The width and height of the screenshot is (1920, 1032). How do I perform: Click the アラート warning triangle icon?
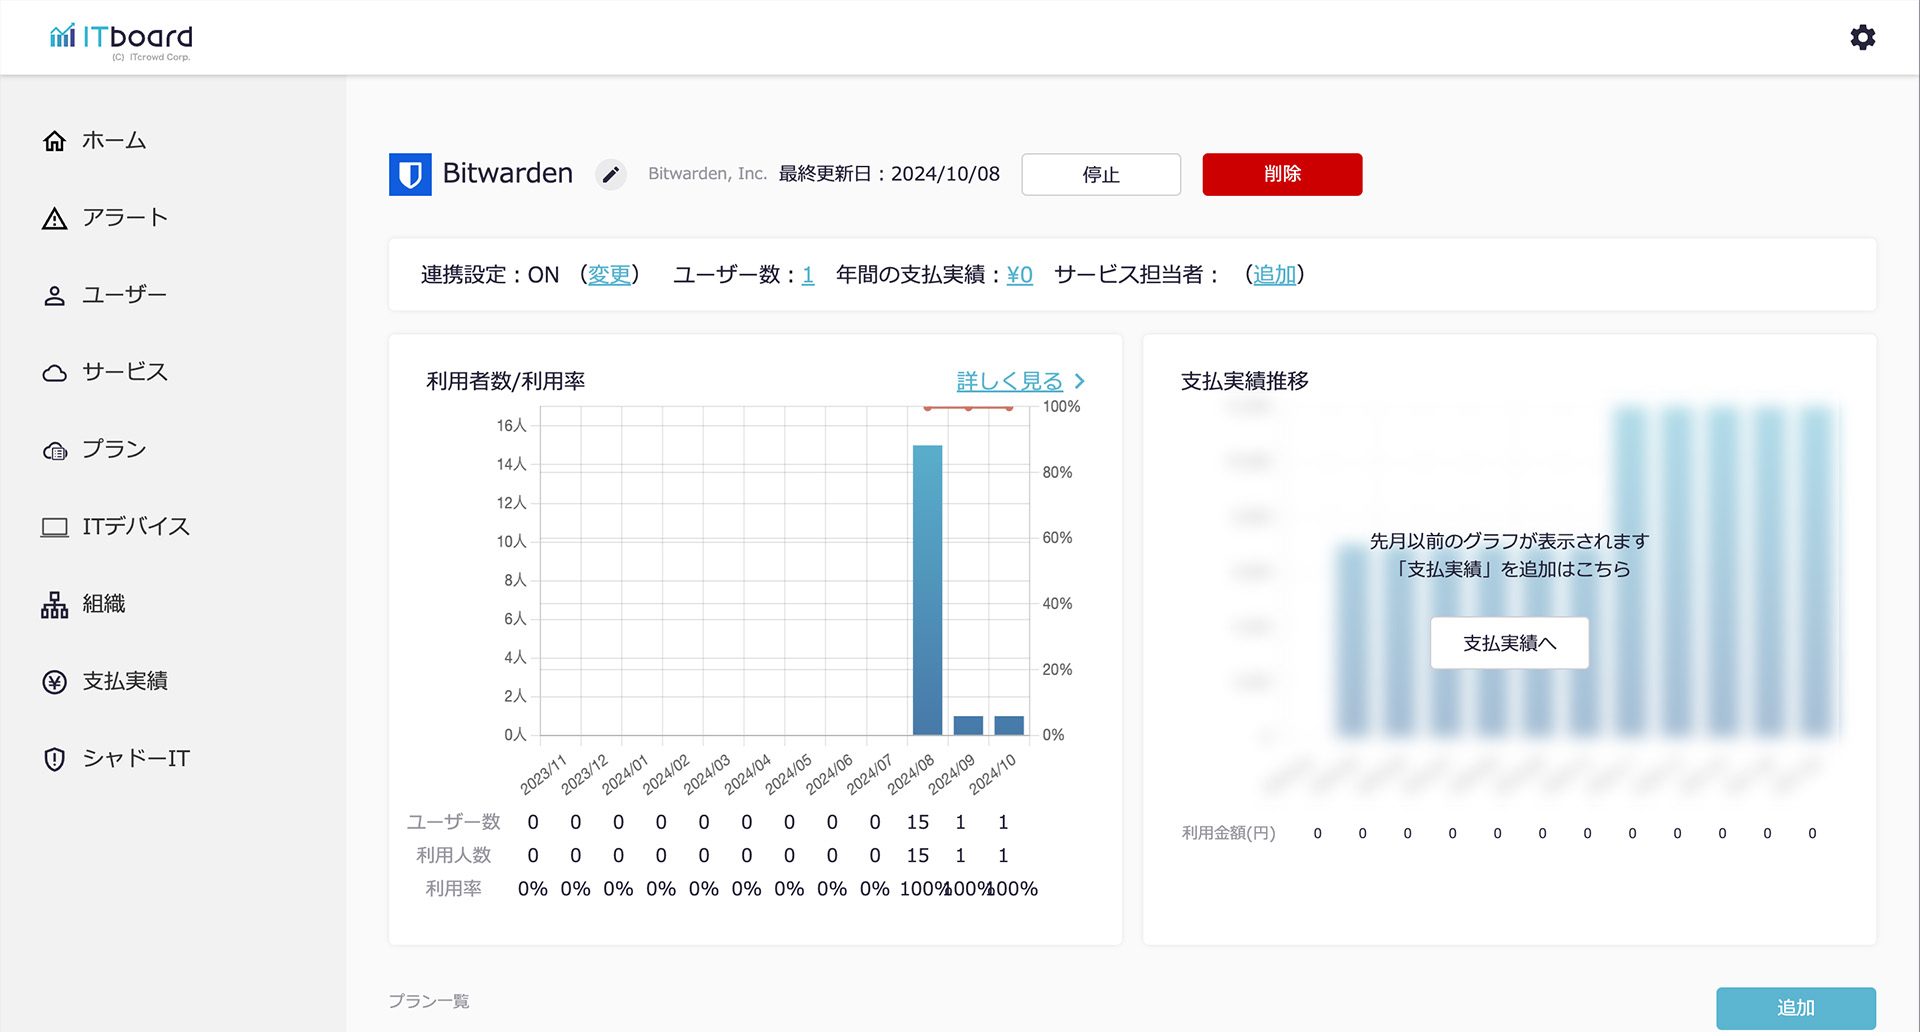point(55,219)
